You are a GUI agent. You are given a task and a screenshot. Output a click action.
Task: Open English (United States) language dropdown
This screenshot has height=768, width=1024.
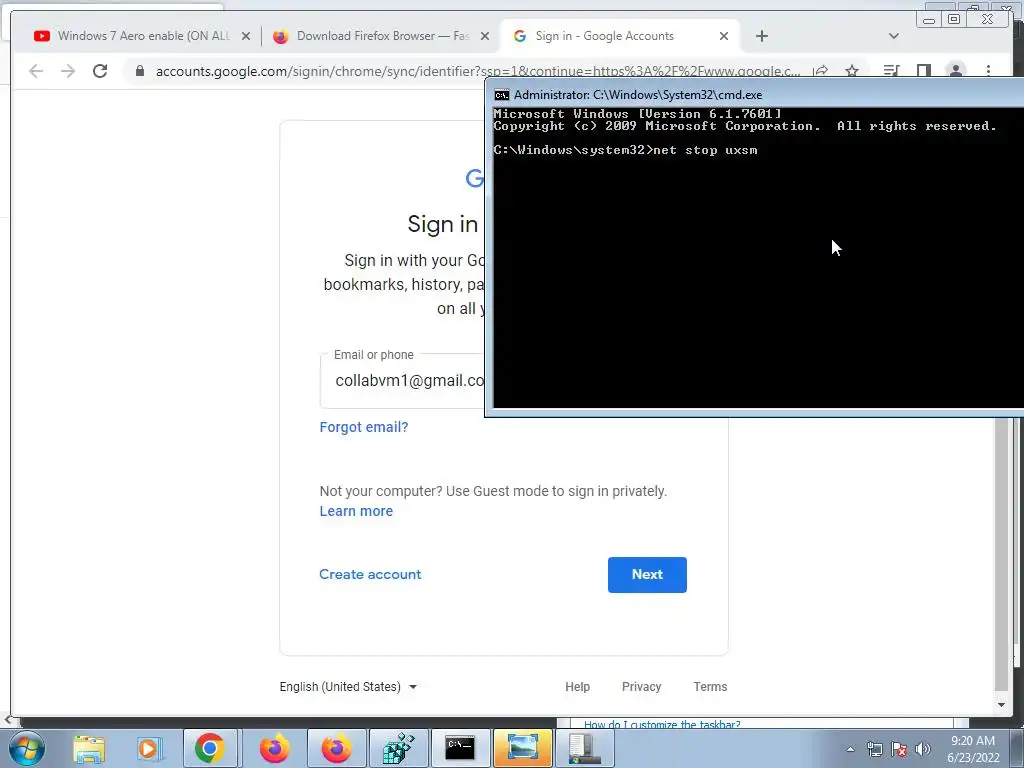click(348, 686)
